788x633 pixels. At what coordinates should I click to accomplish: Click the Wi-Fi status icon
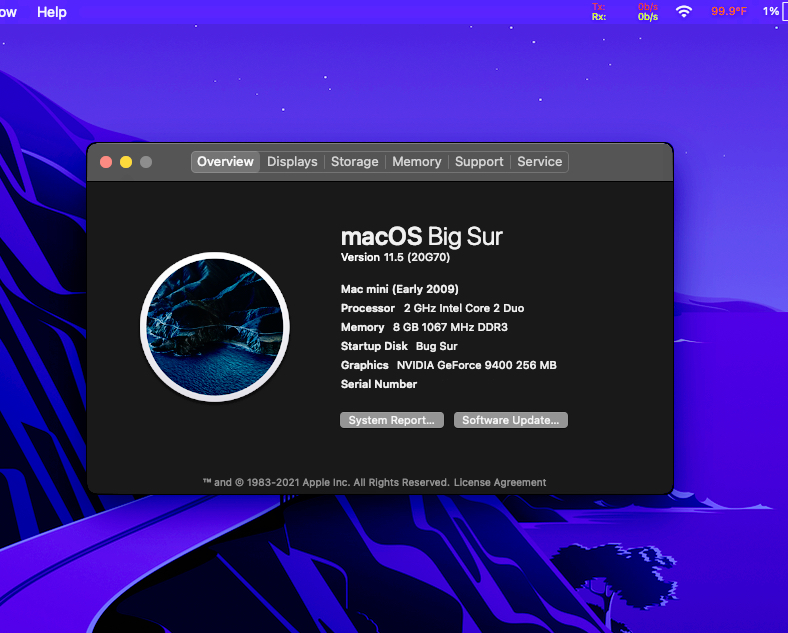(683, 11)
